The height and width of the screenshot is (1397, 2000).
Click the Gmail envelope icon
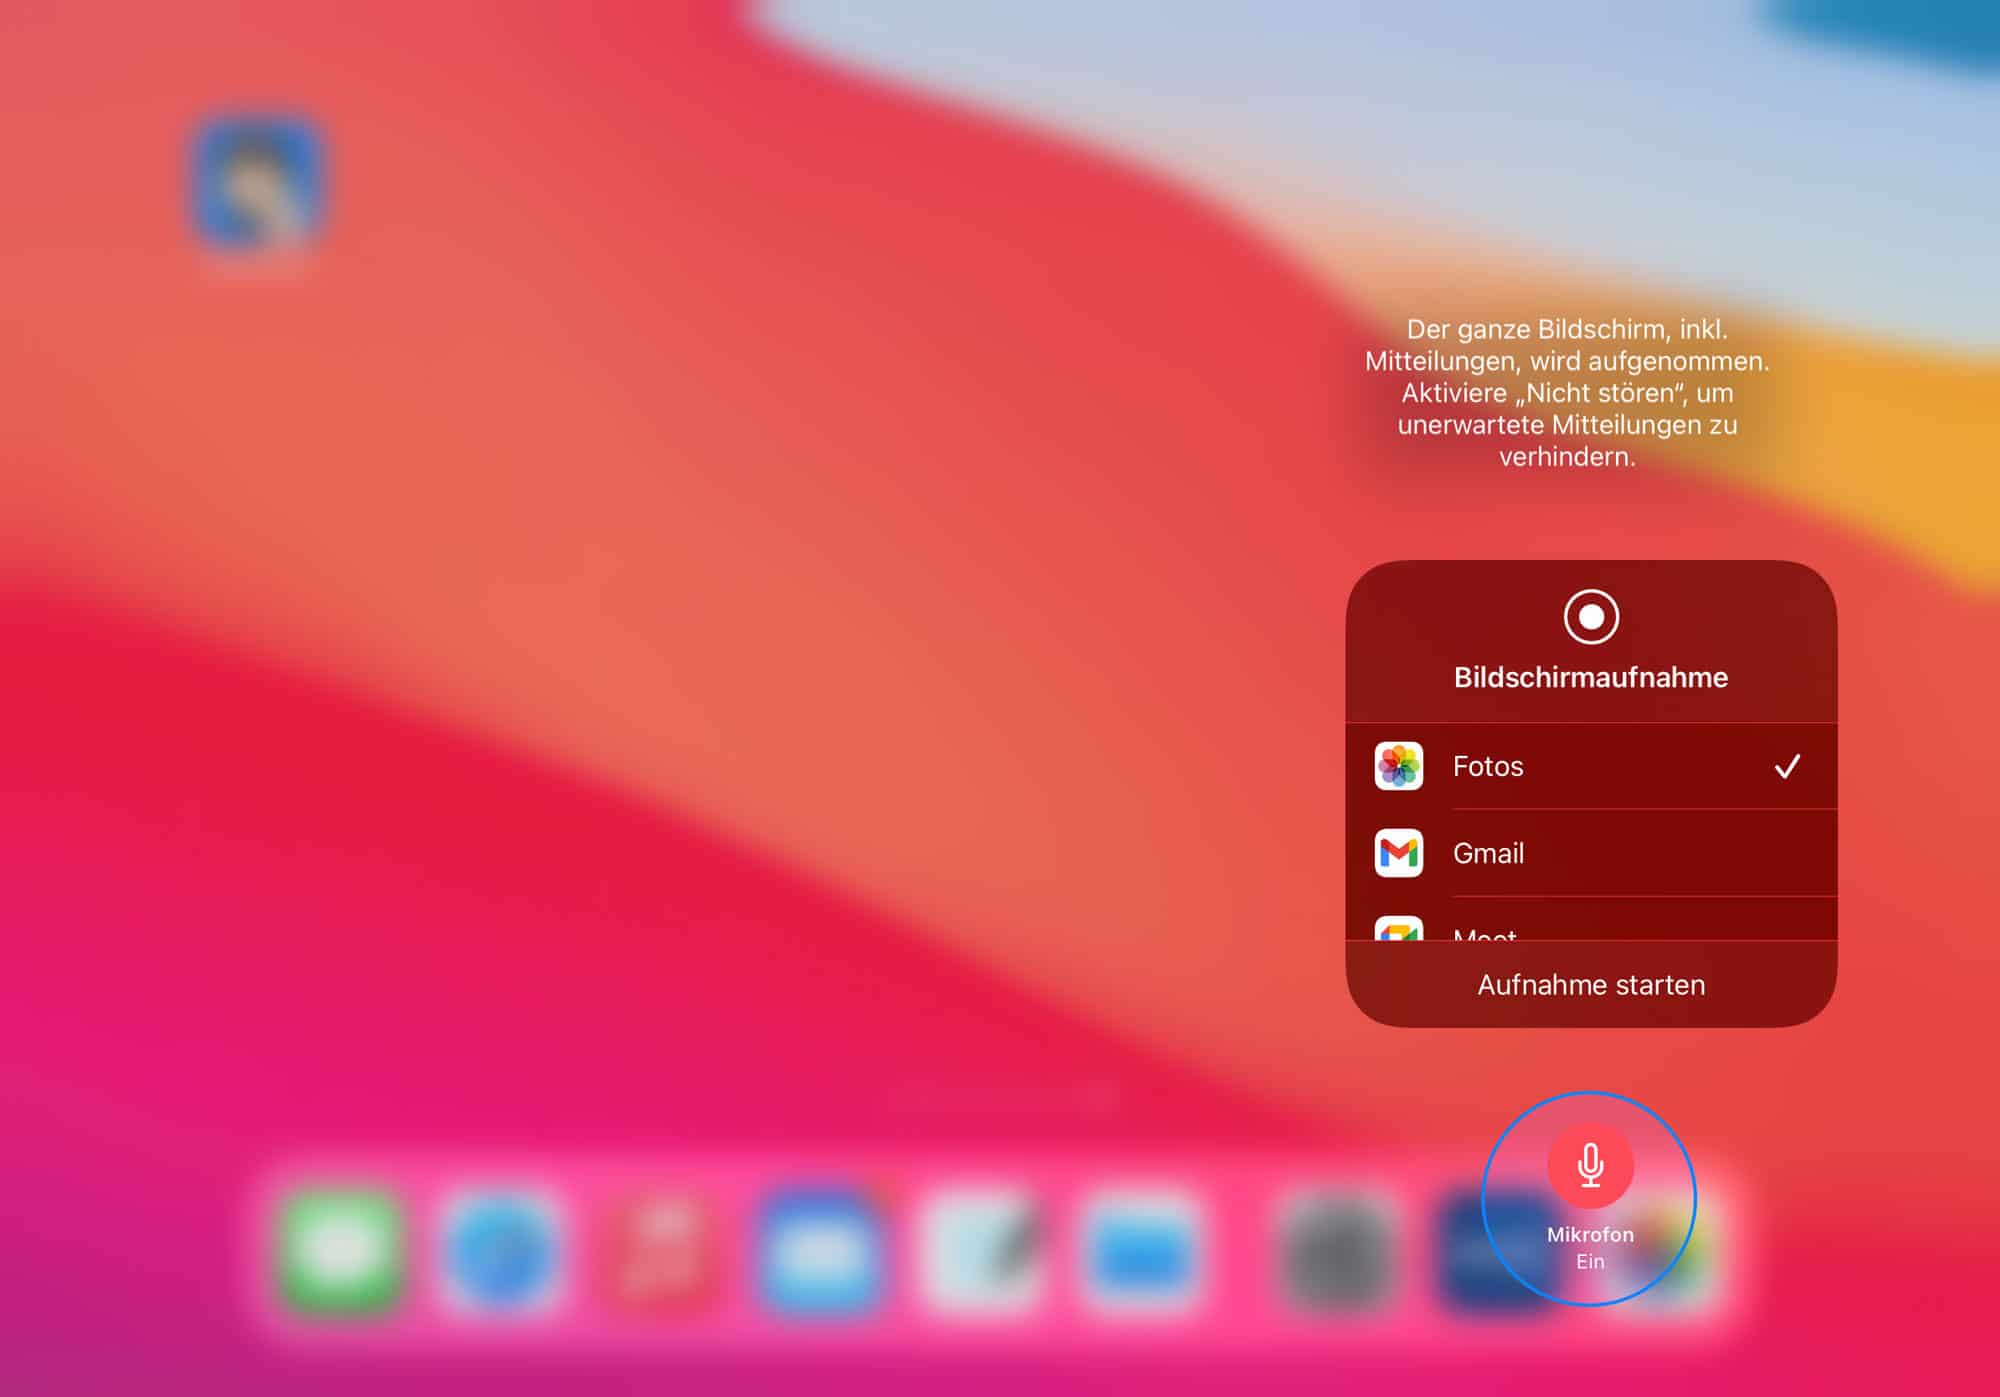point(1399,853)
